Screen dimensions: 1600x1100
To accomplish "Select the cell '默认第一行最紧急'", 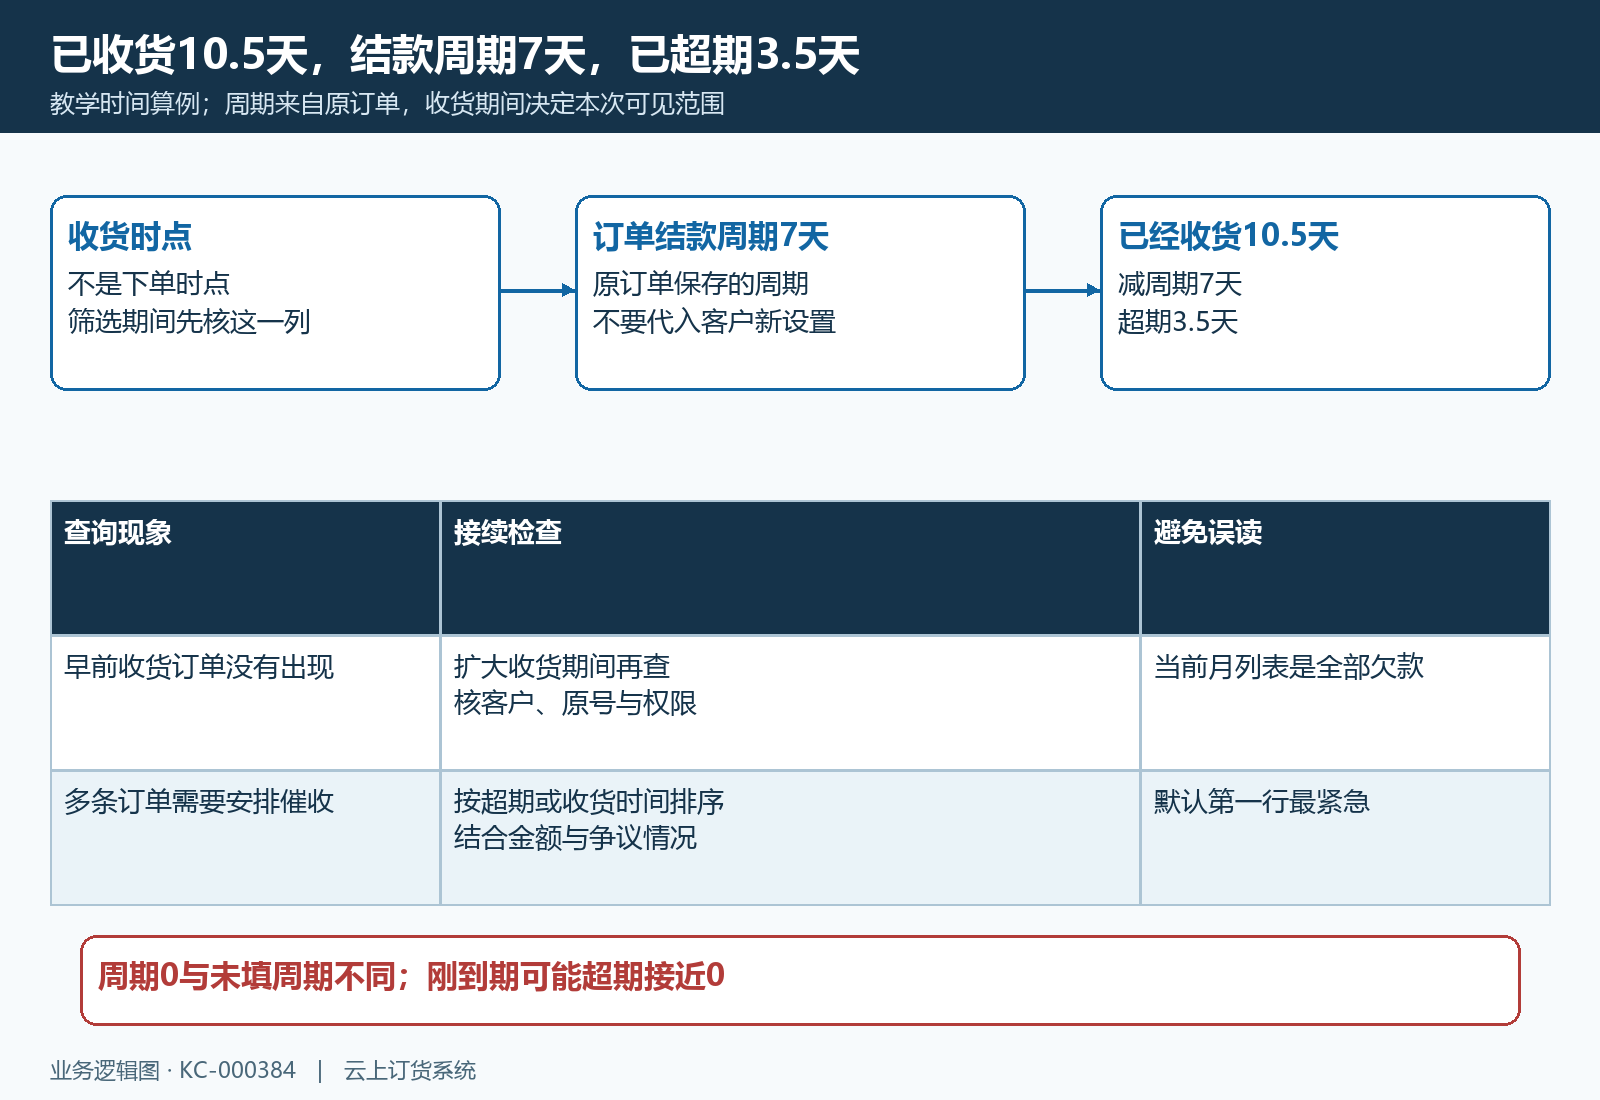I will point(1345,838).
